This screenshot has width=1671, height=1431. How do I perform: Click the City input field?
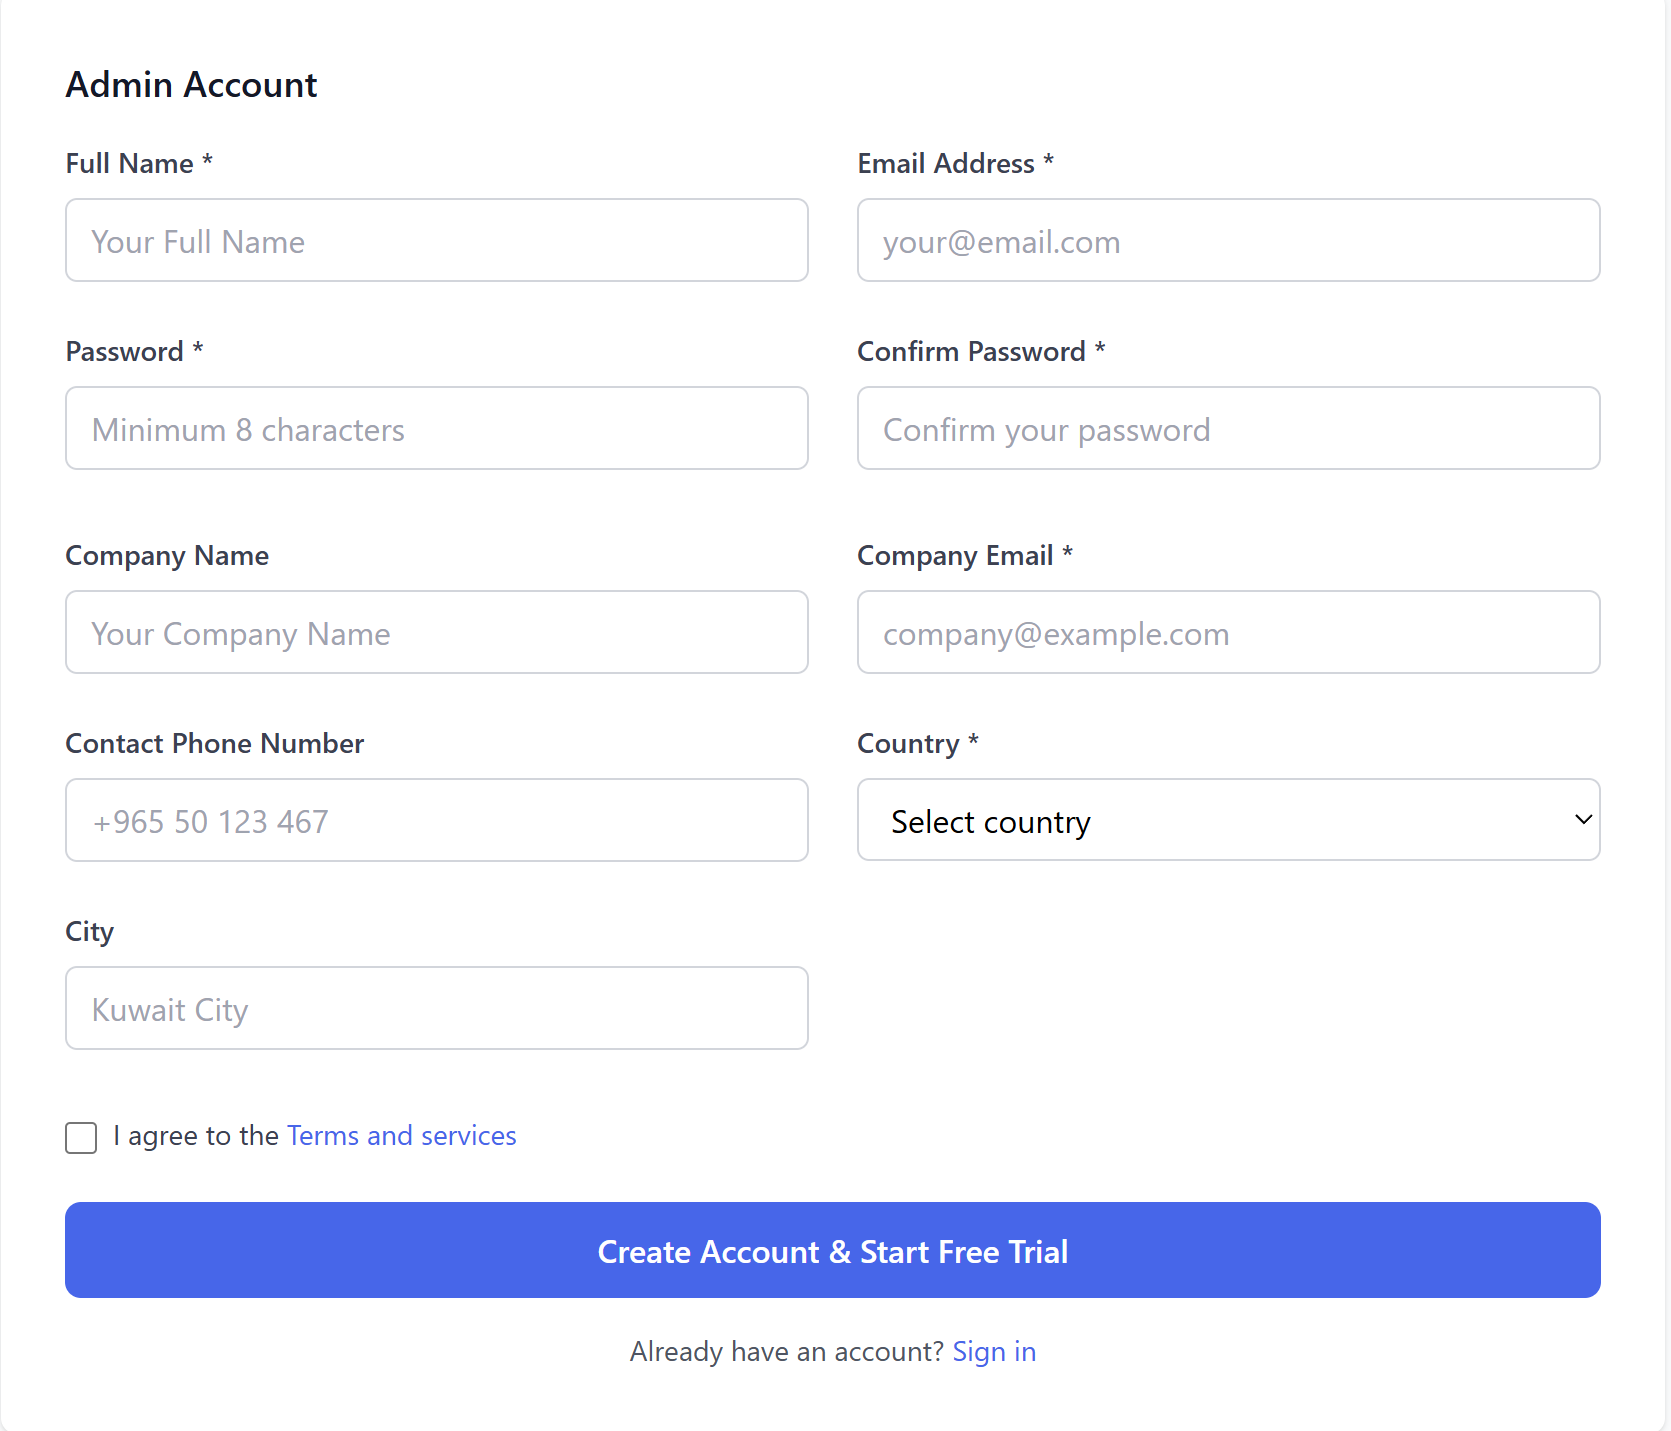(x=436, y=1009)
